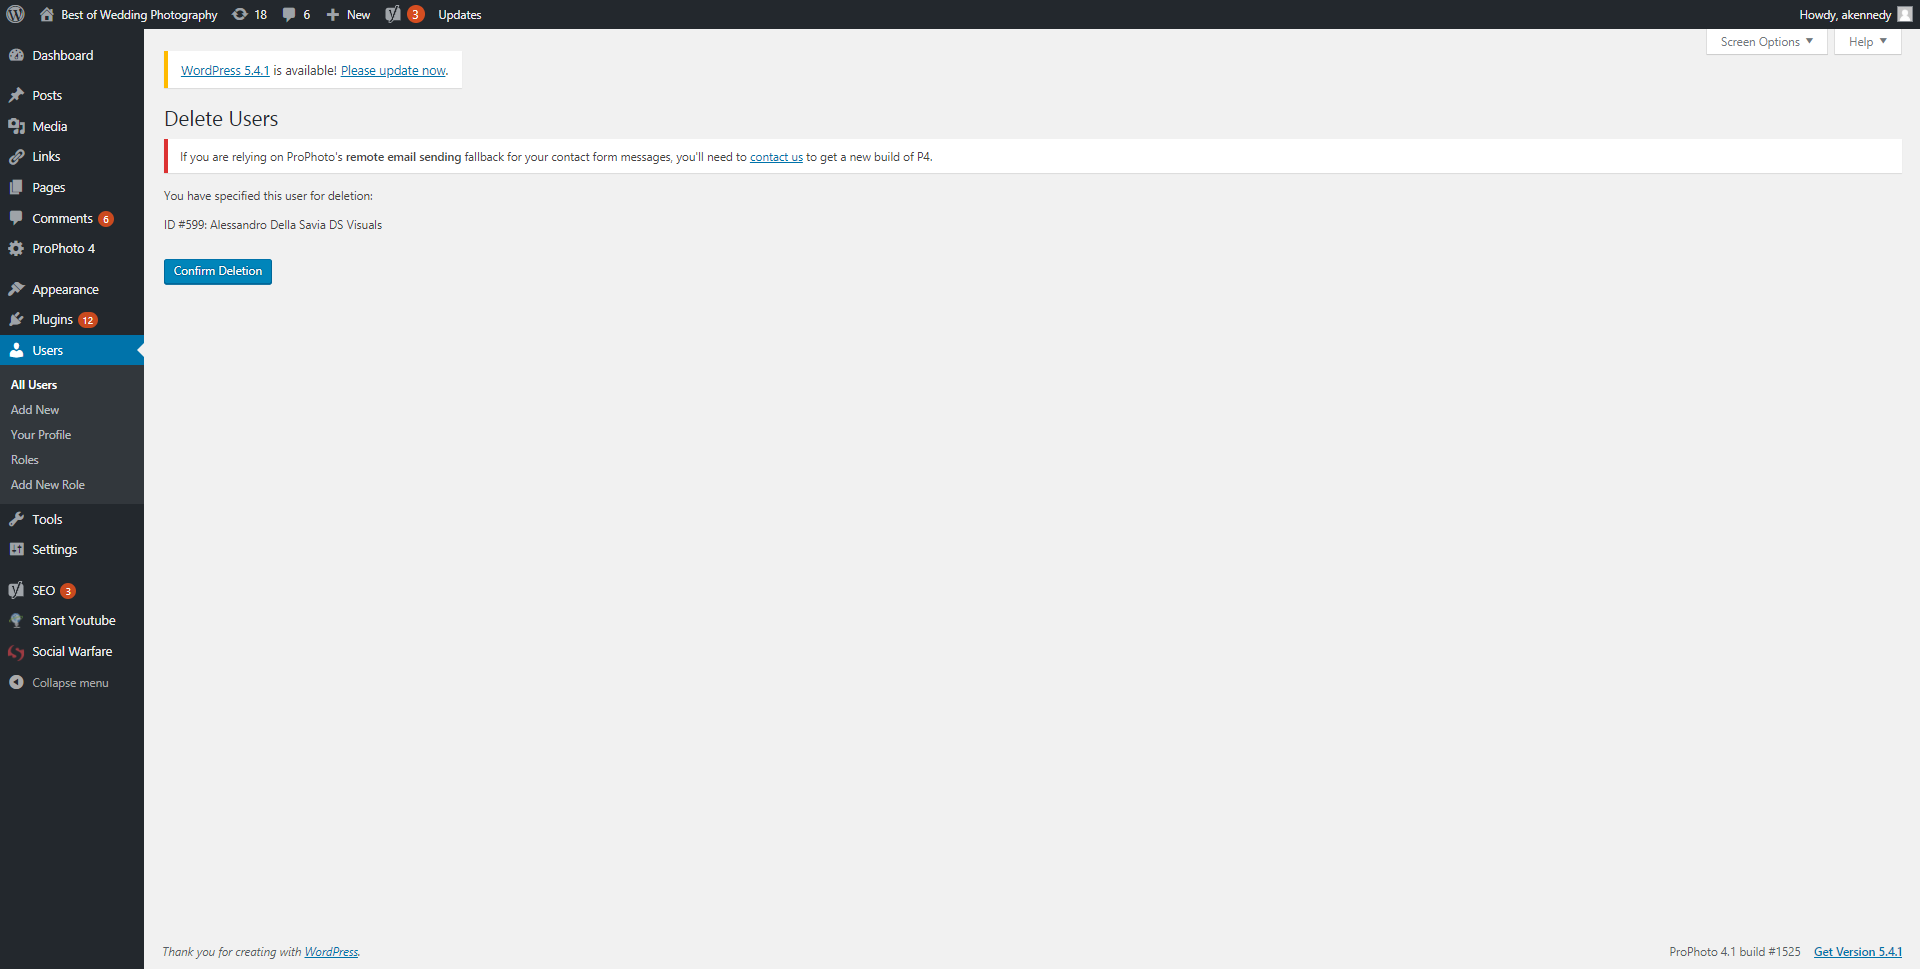Select All Users submenu item
1920x969 pixels.
pyautogui.click(x=34, y=385)
